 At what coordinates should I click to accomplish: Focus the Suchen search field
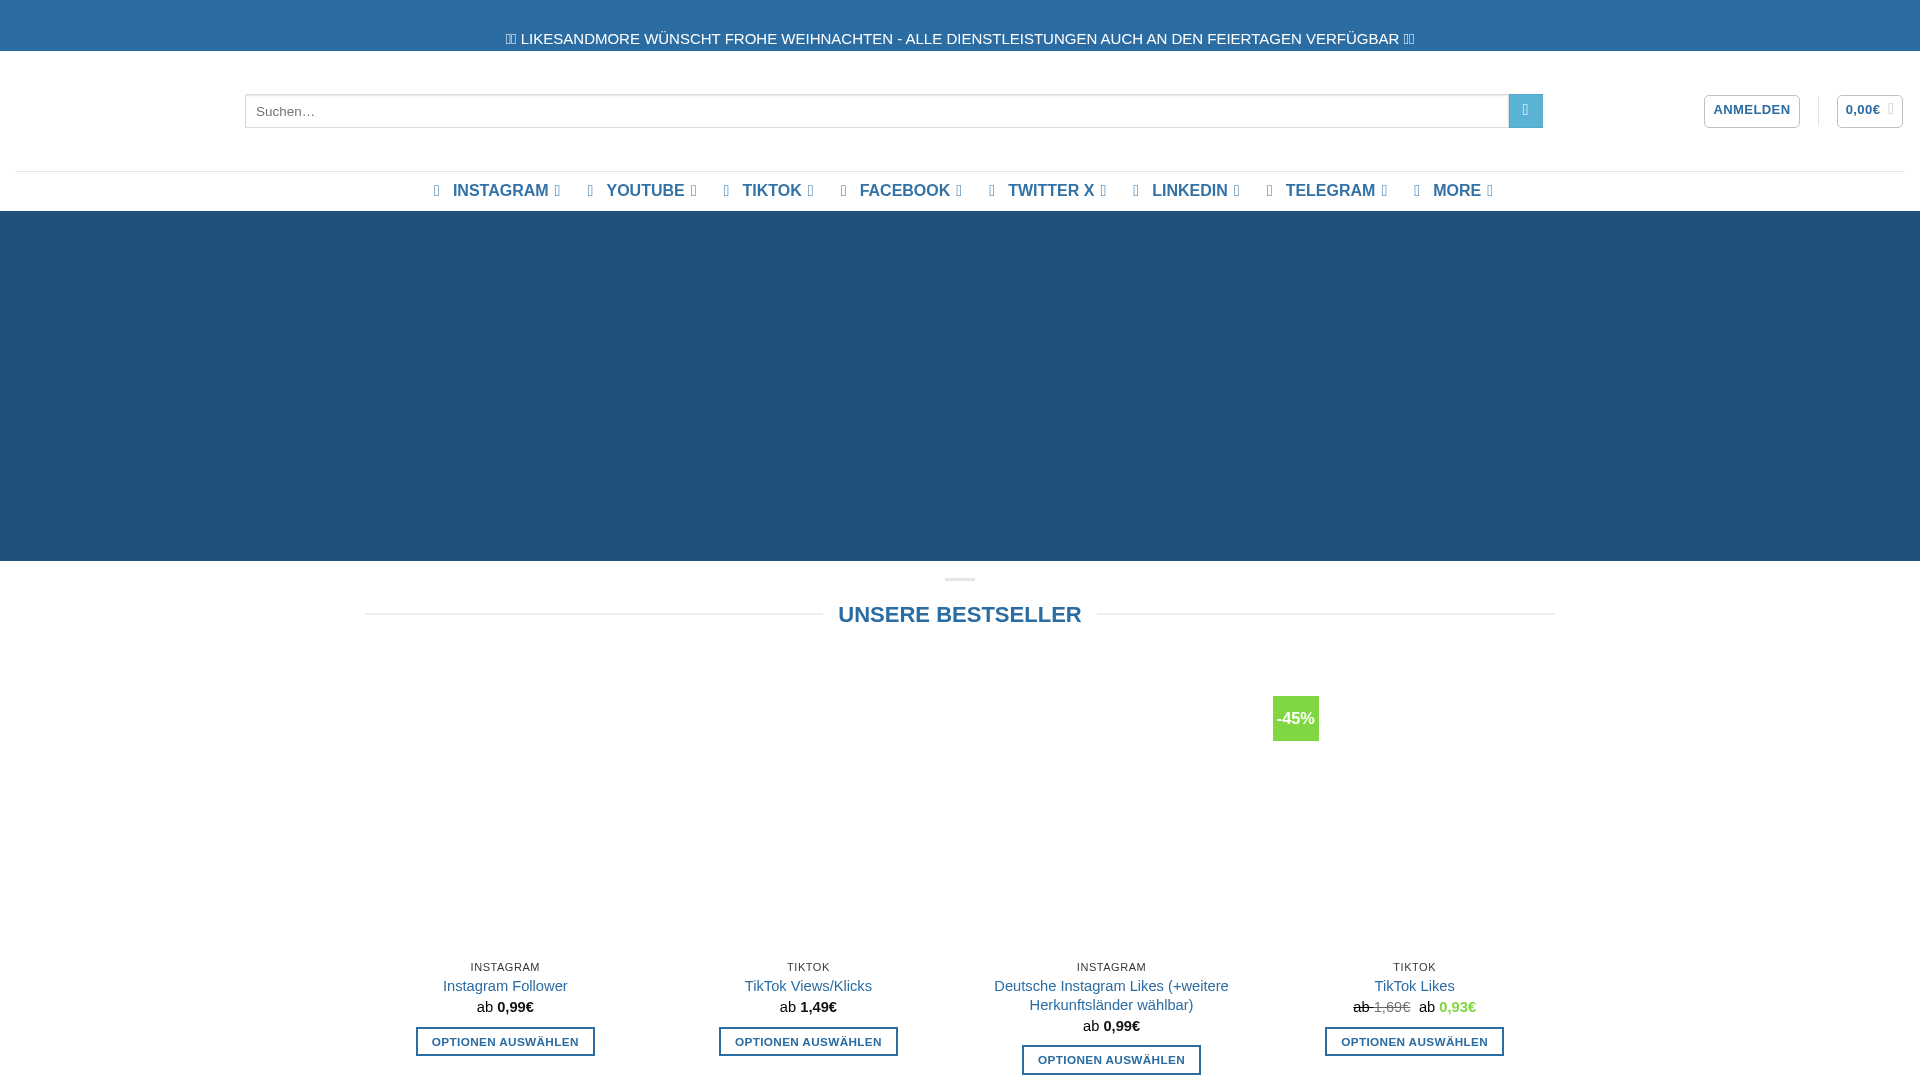(876, 111)
